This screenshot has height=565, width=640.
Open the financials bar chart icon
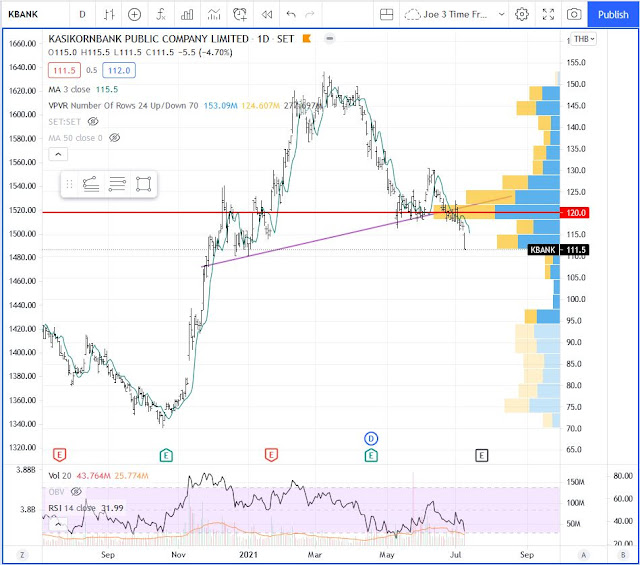click(187, 15)
